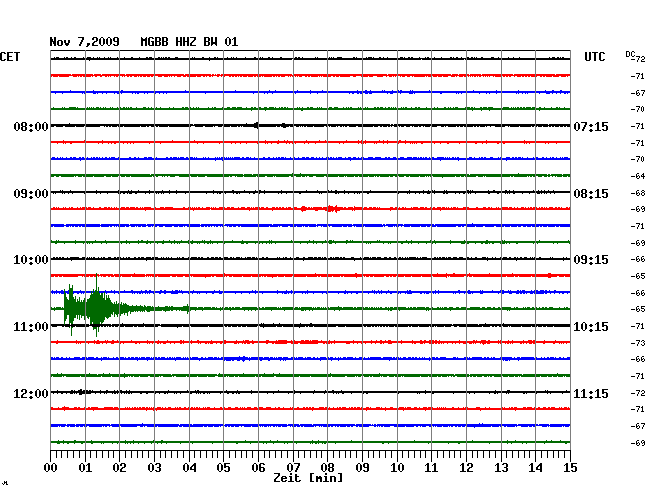650x494 pixels.
Task: Select DC value '-66' beside the 09:15 label
Action: click(638, 259)
